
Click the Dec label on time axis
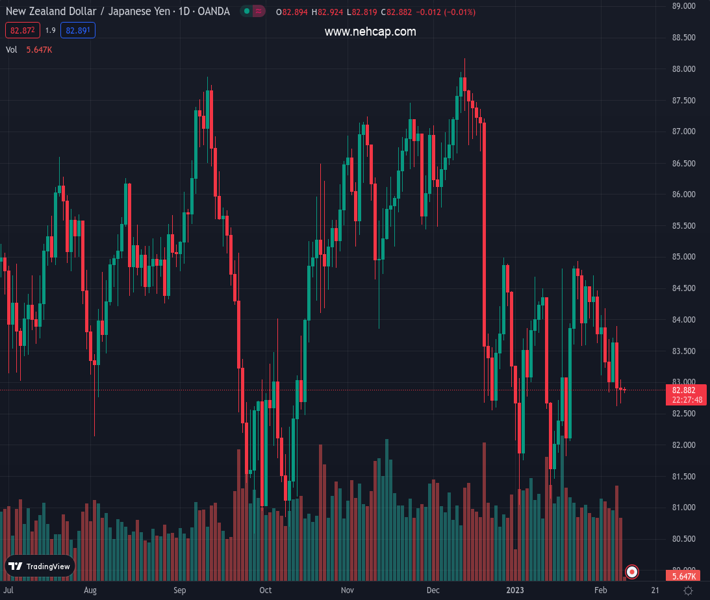click(432, 591)
